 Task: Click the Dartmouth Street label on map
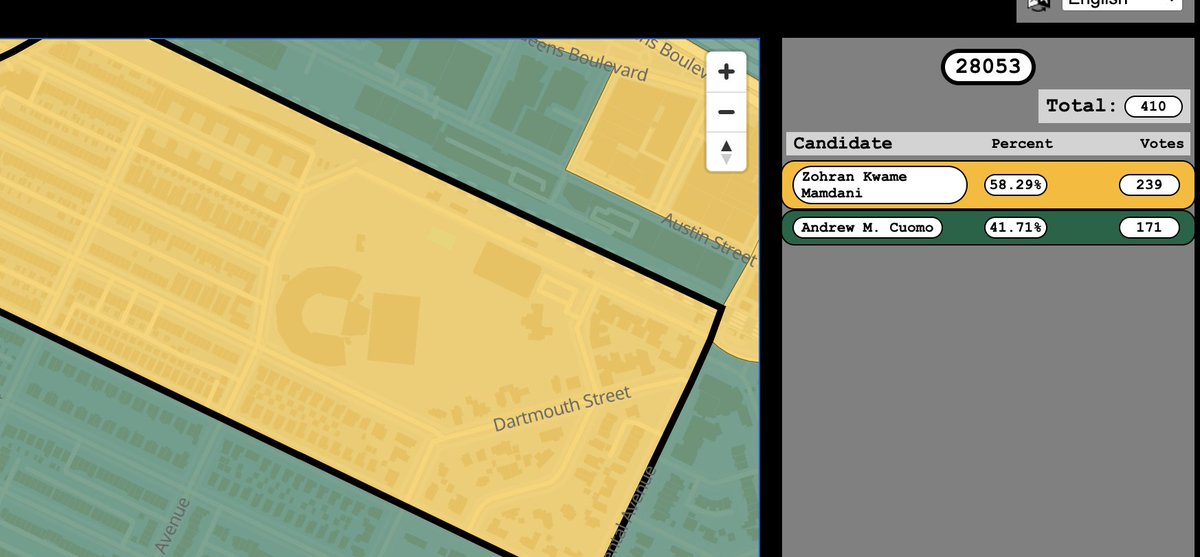[563, 409]
